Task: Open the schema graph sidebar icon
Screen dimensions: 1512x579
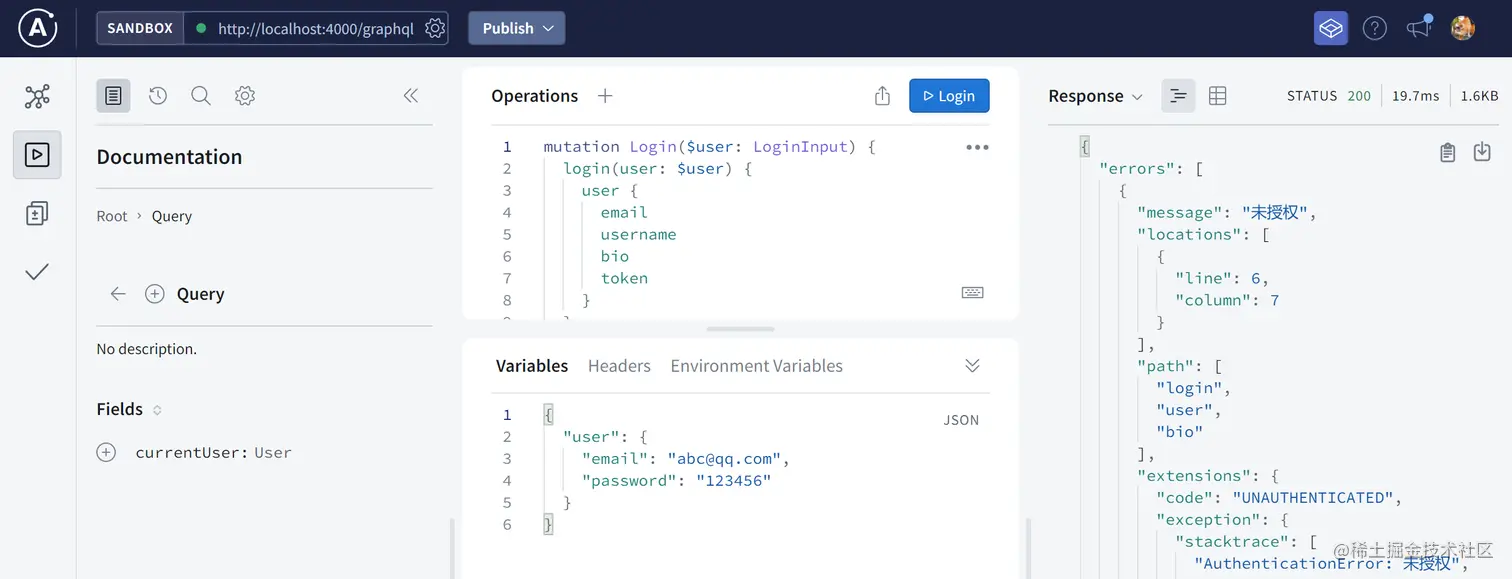Action: tap(37, 97)
